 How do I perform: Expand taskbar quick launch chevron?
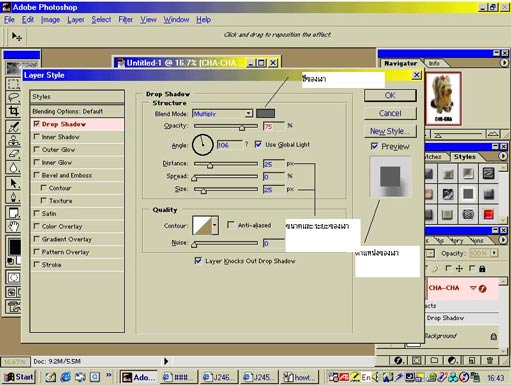tap(109, 375)
